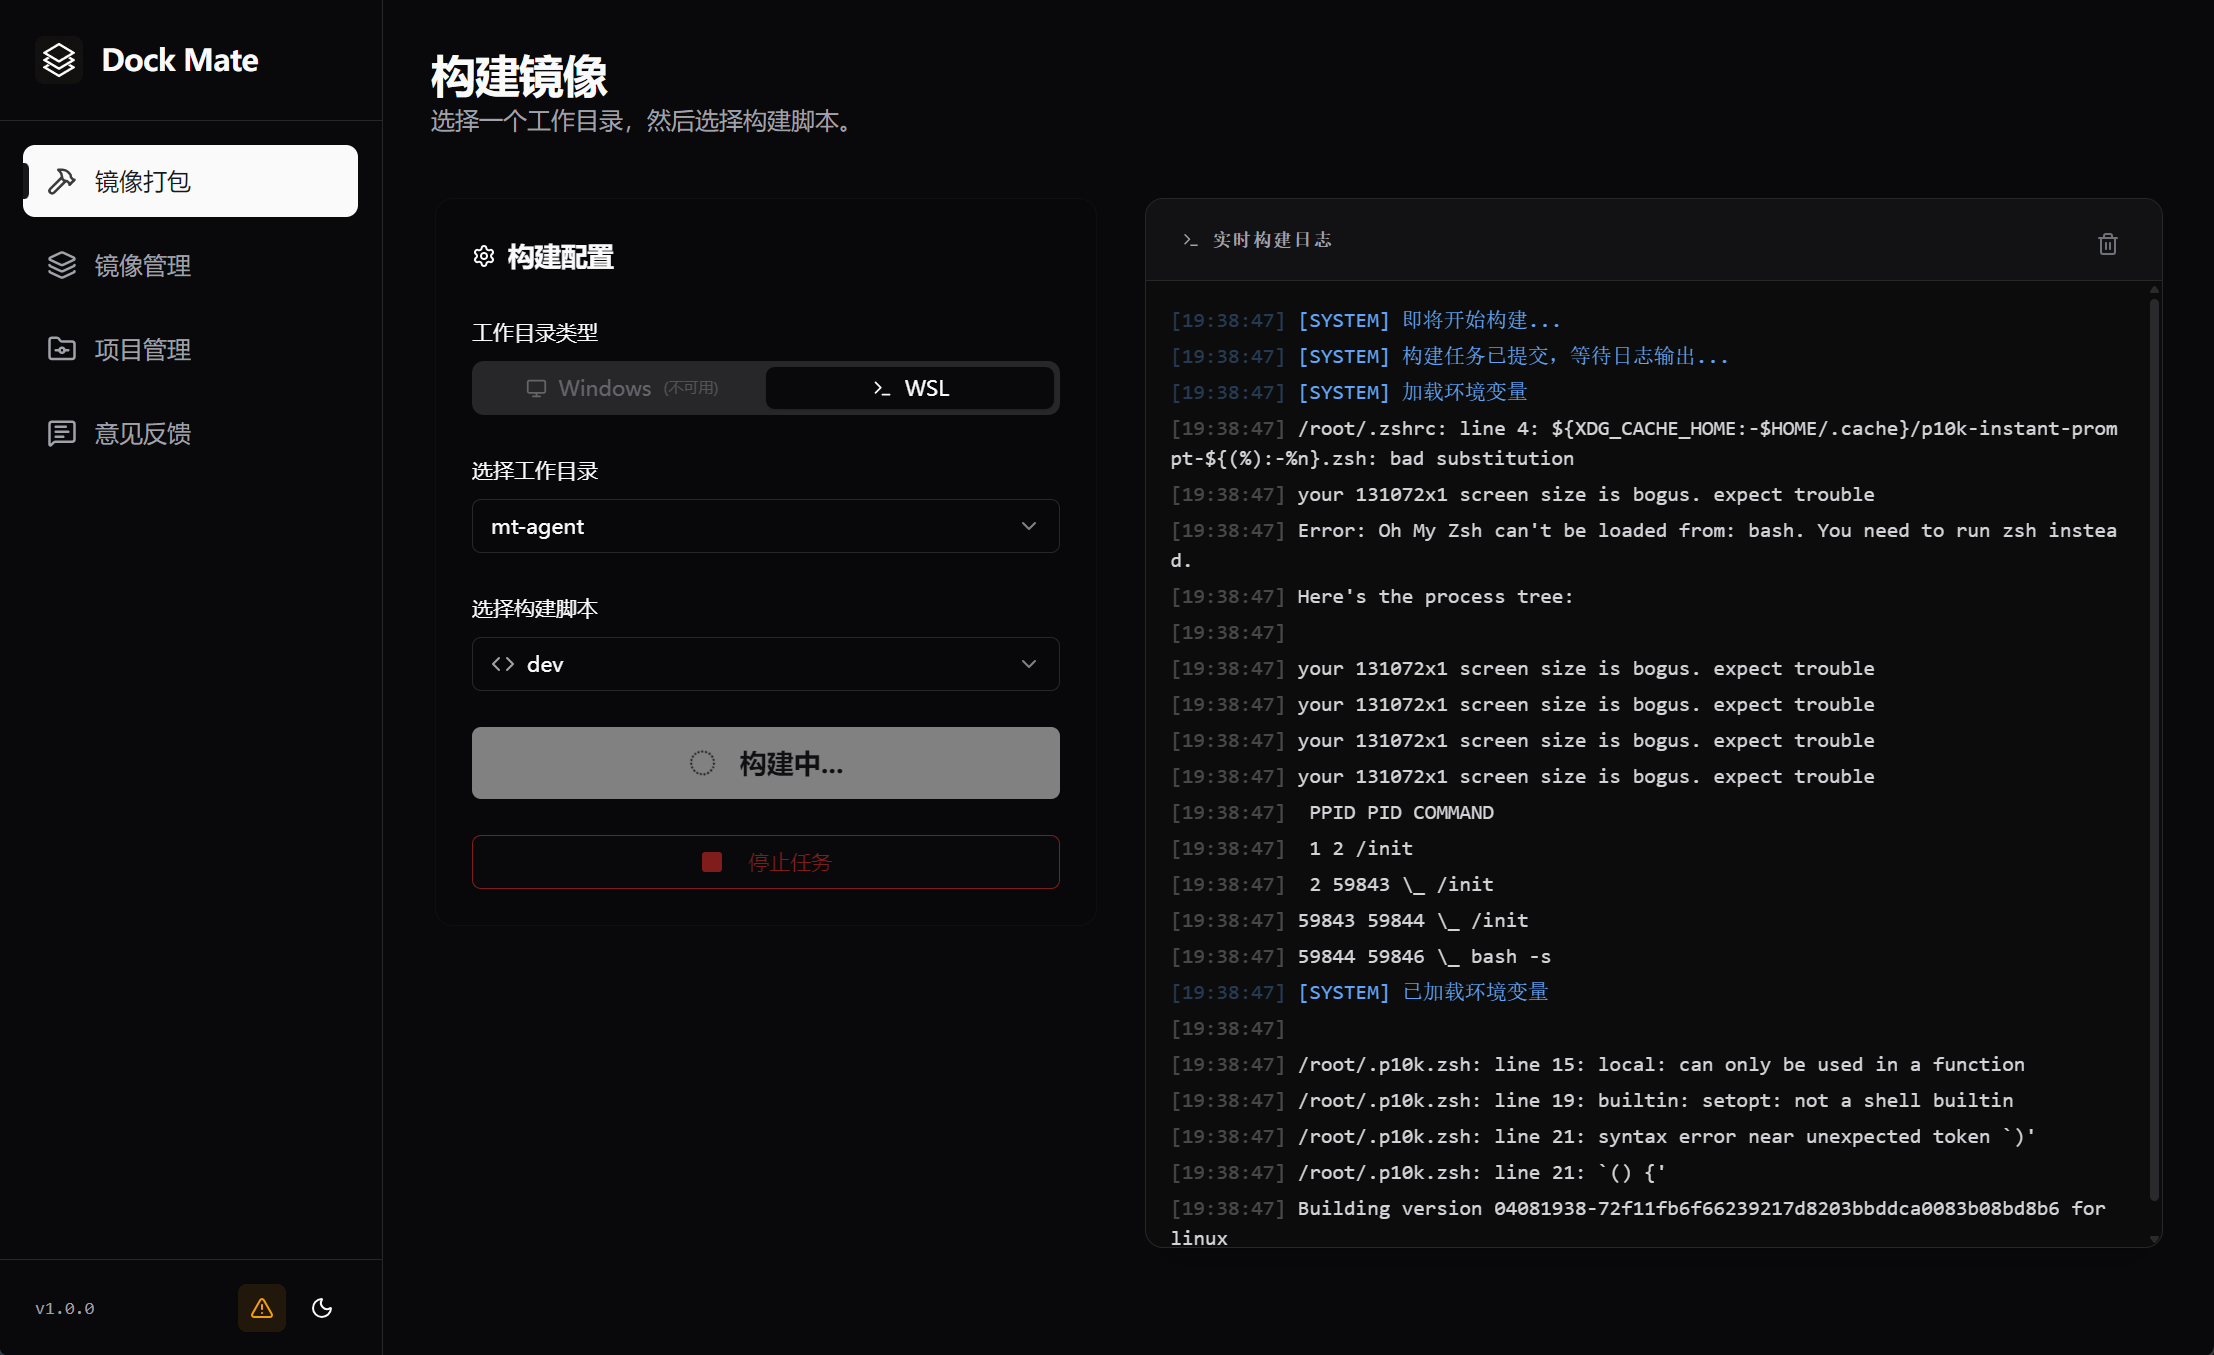Open the 意见反馈 feedback page
The height and width of the screenshot is (1355, 2214).
[x=142, y=433]
